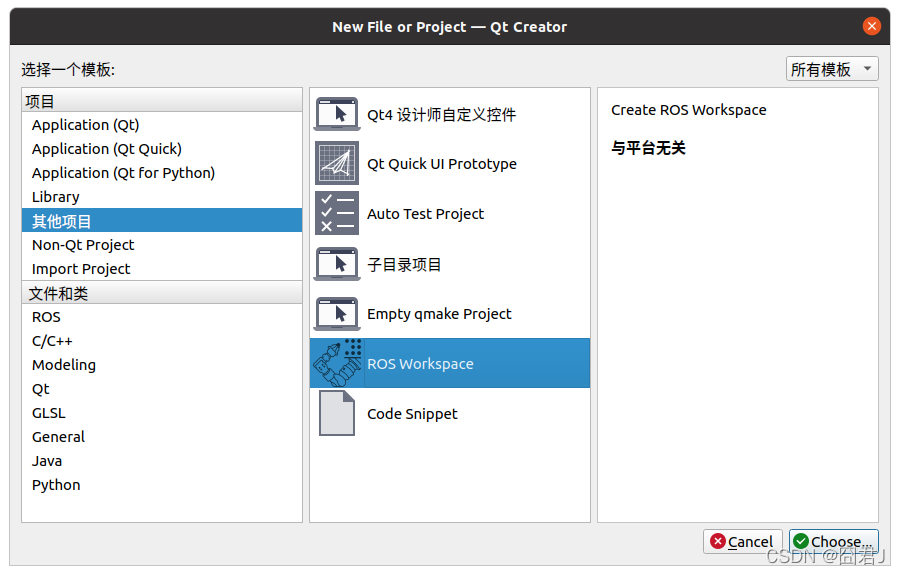Screen dimensions: 900x575
Task: Select the C/C++ files category
Action: point(52,341)
